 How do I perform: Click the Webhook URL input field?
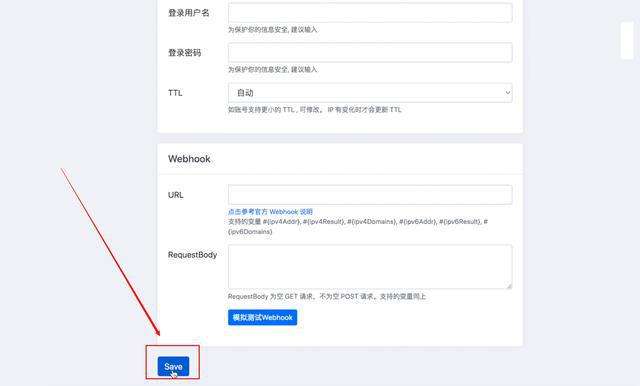click(x=370, y=195)
